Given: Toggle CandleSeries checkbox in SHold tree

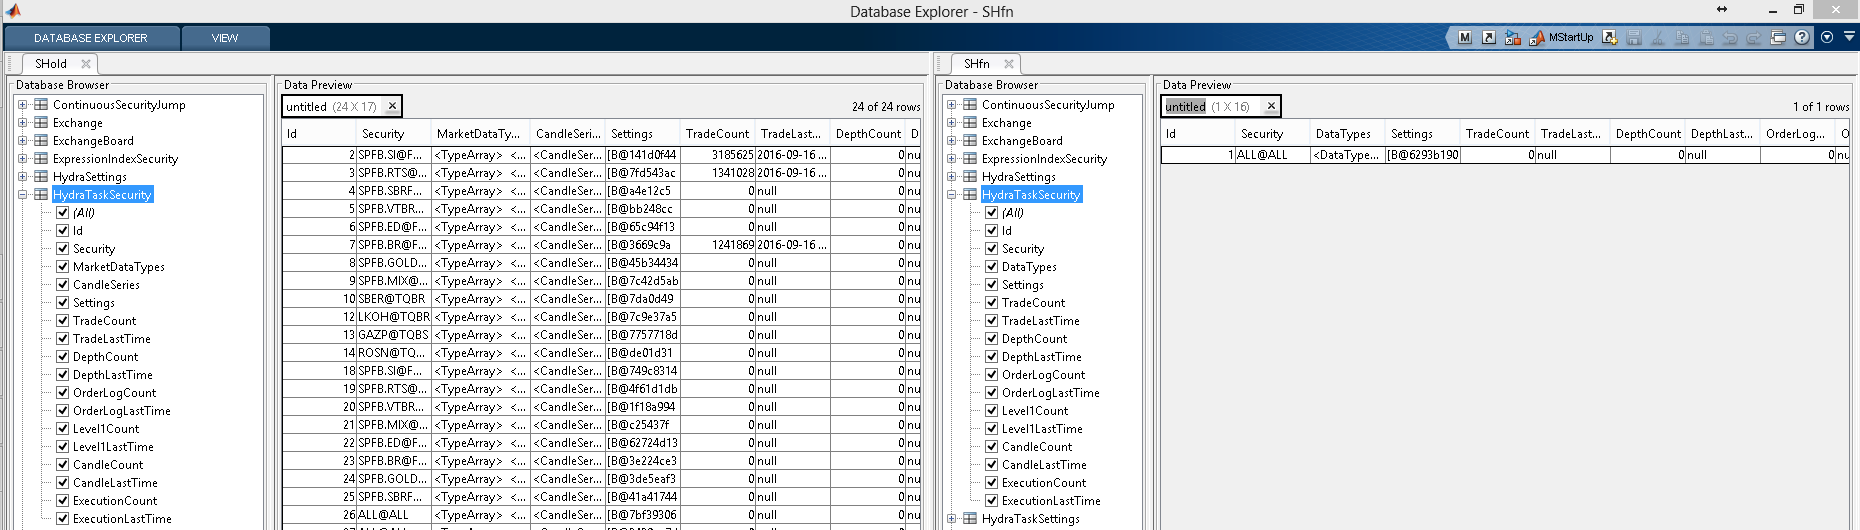Looking at the screenshot, I should click(x=63, y=284).
